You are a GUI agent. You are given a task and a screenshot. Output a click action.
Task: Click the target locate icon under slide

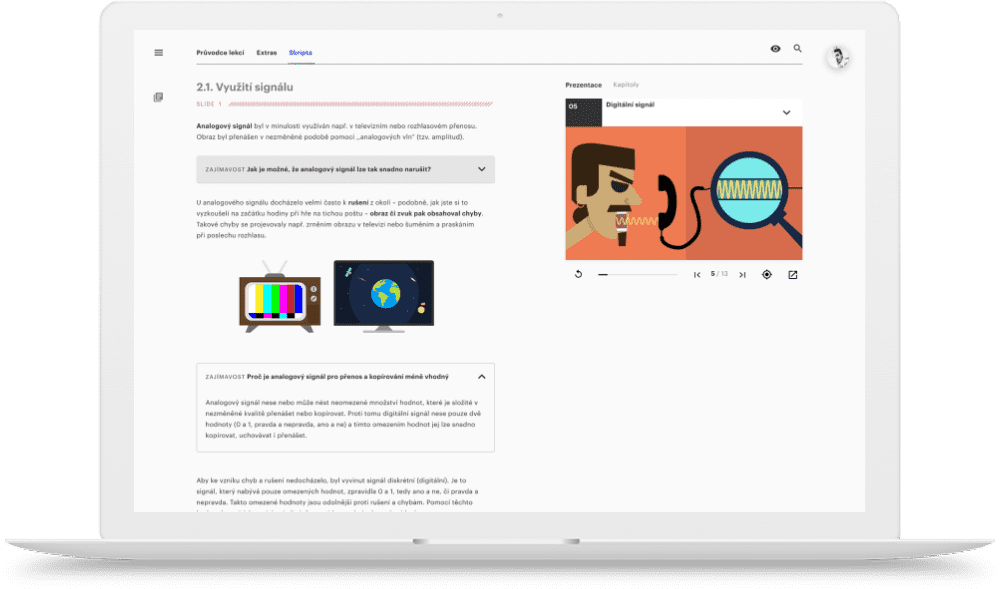pyautogui.click(x=767, y=274)
